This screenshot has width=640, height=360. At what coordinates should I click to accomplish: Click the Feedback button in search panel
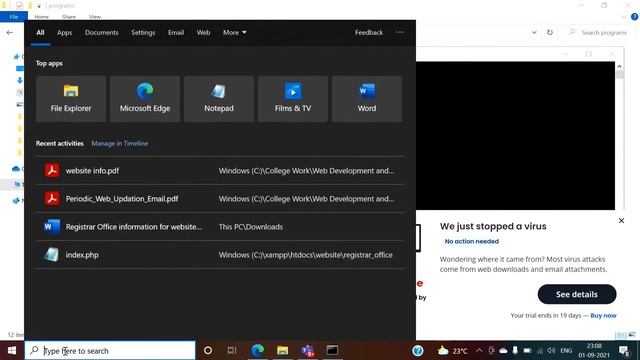click(x=369, y=32)
